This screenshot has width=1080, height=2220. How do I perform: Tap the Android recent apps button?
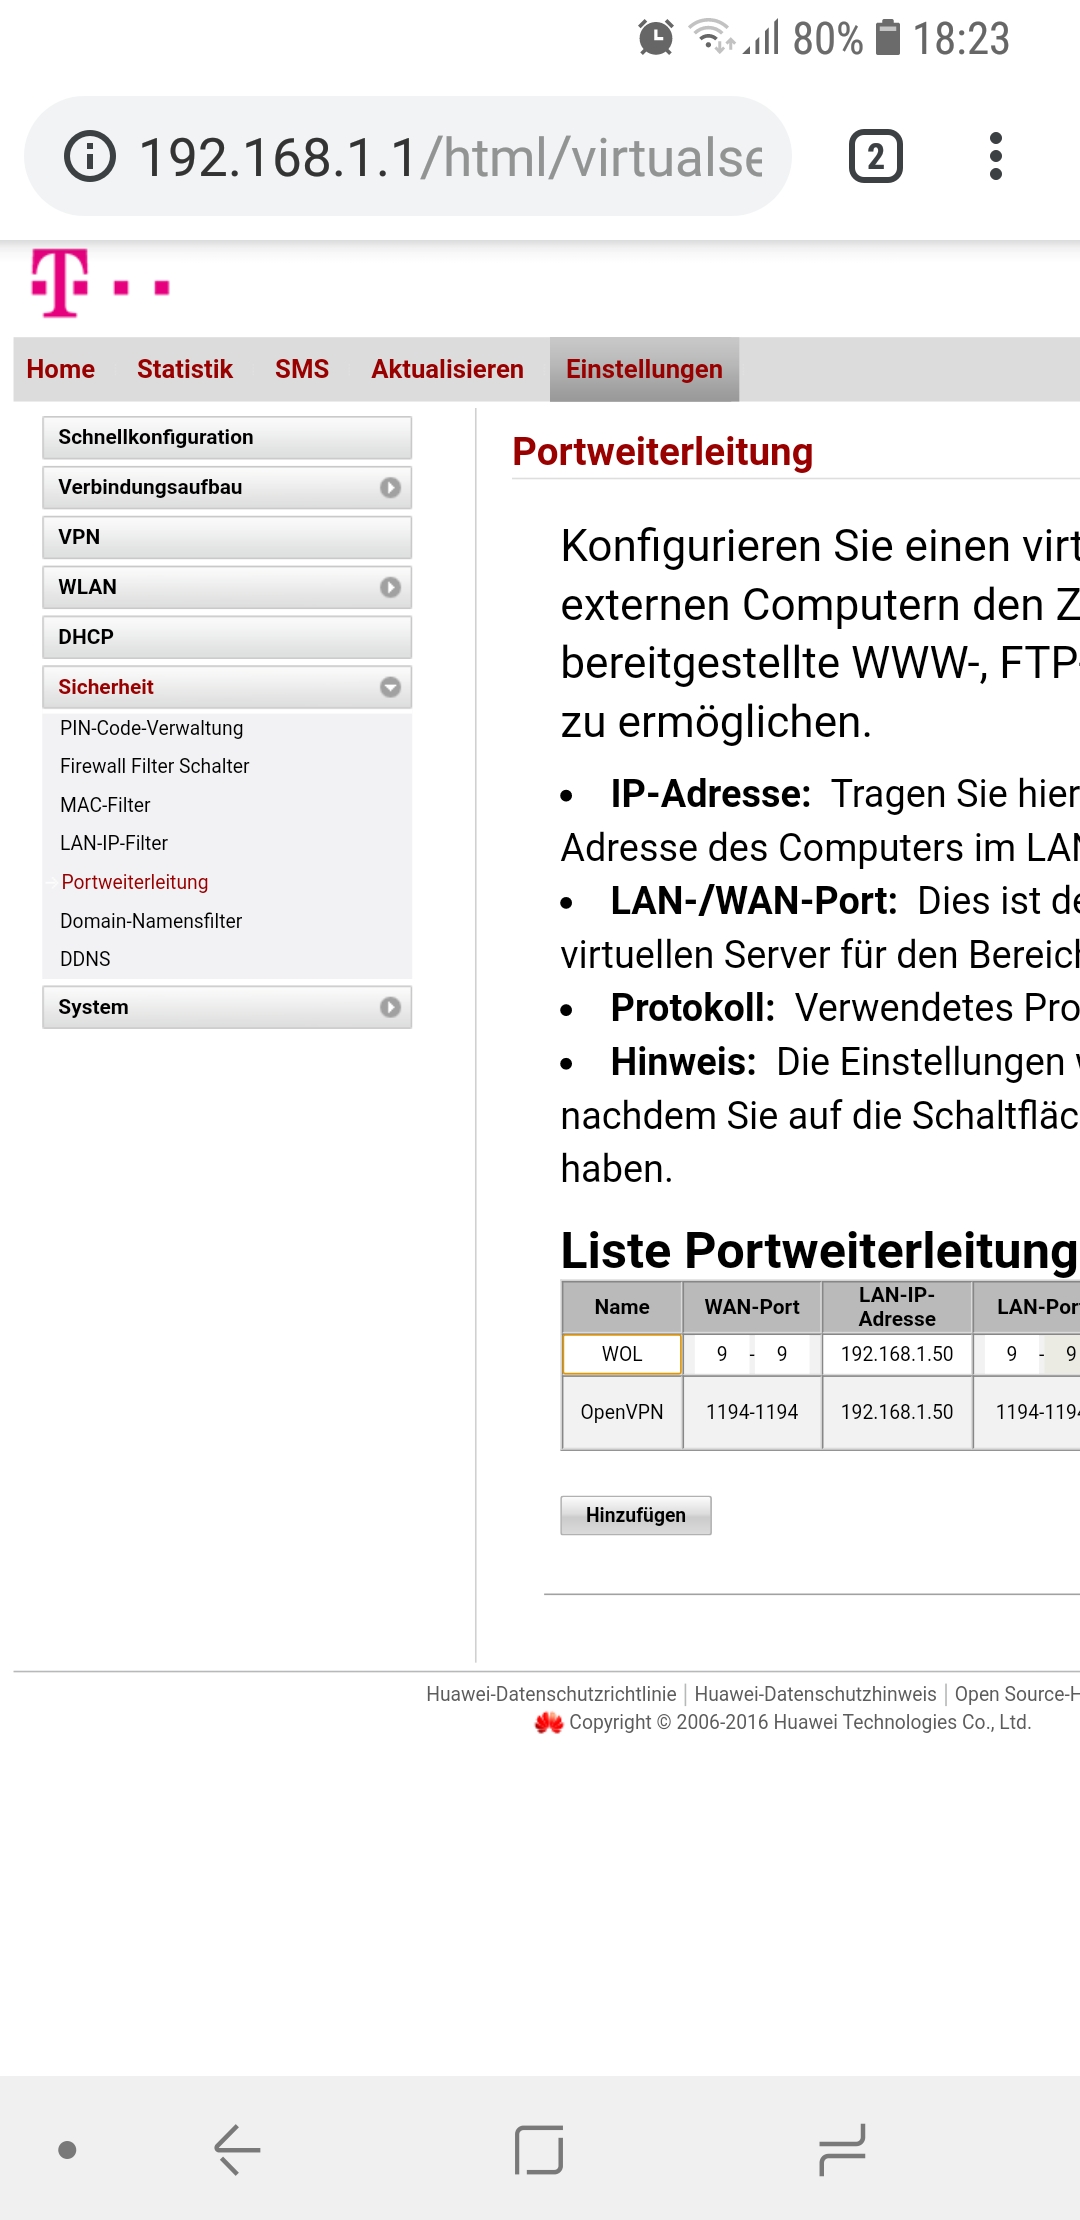tap(841, 2150)
